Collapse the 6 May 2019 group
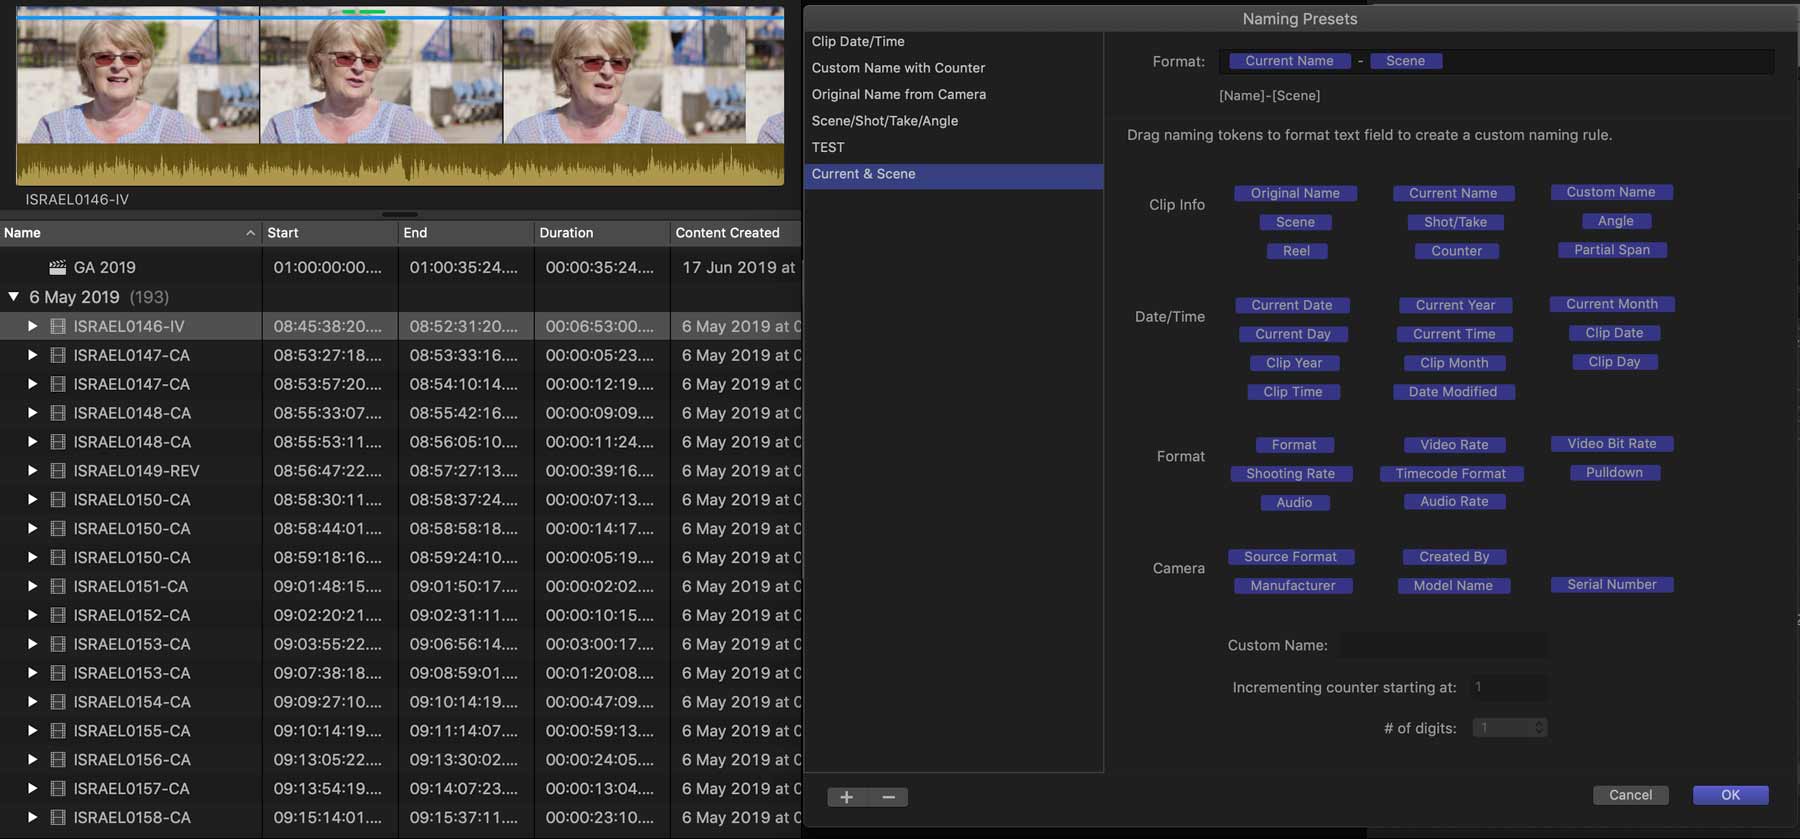The image size is (1800, 839). 13,297
